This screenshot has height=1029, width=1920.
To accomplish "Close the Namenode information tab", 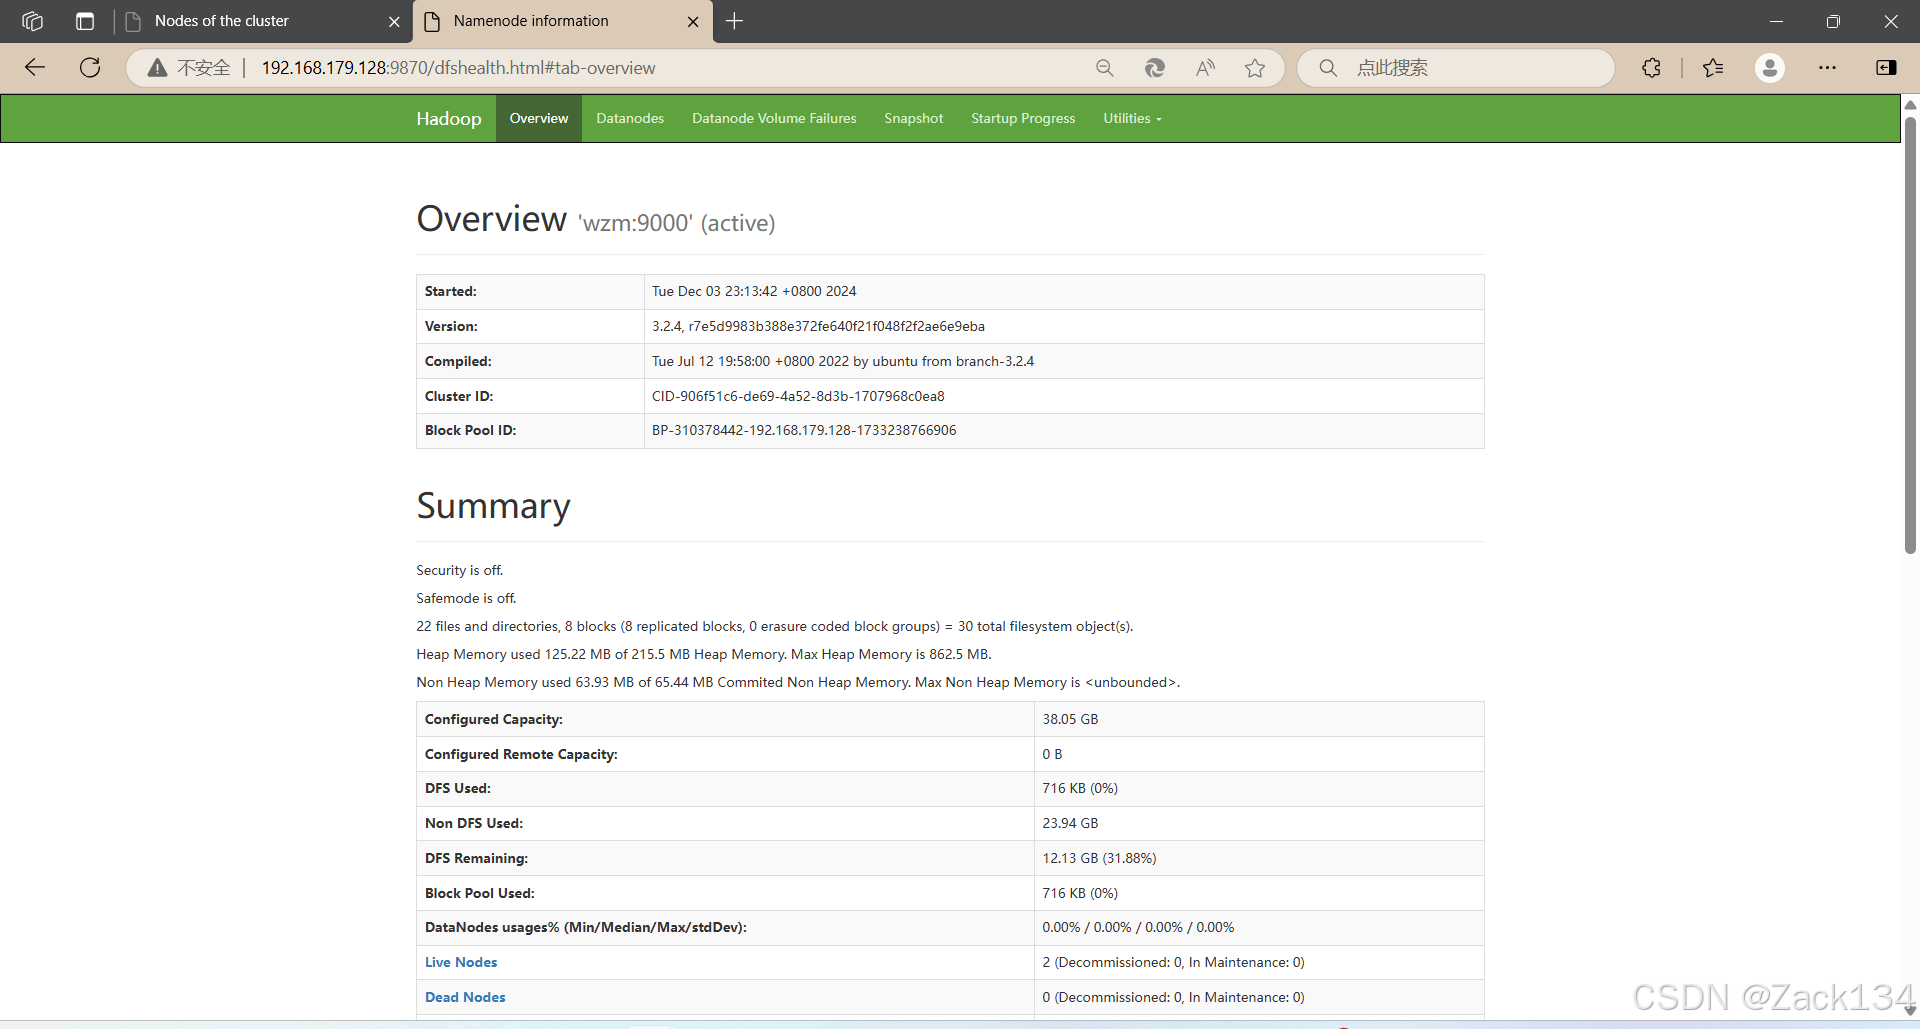I will pyautogui.click(x=693, y=22).
